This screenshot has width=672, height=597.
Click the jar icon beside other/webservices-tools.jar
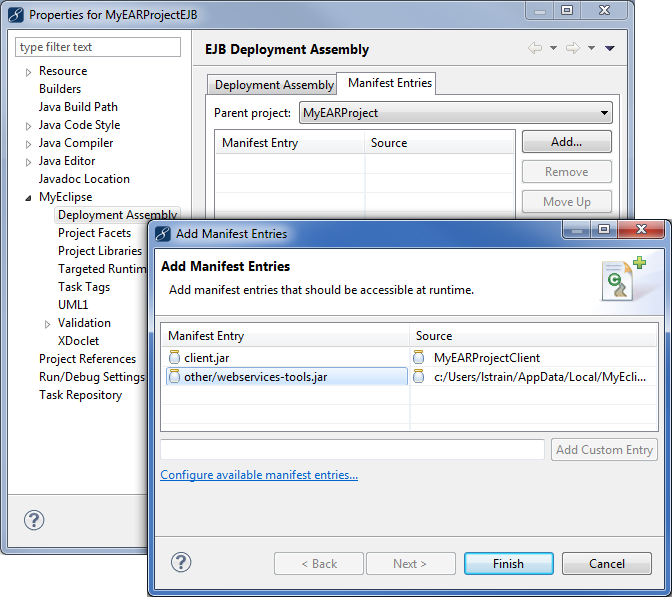coord(174,376)
